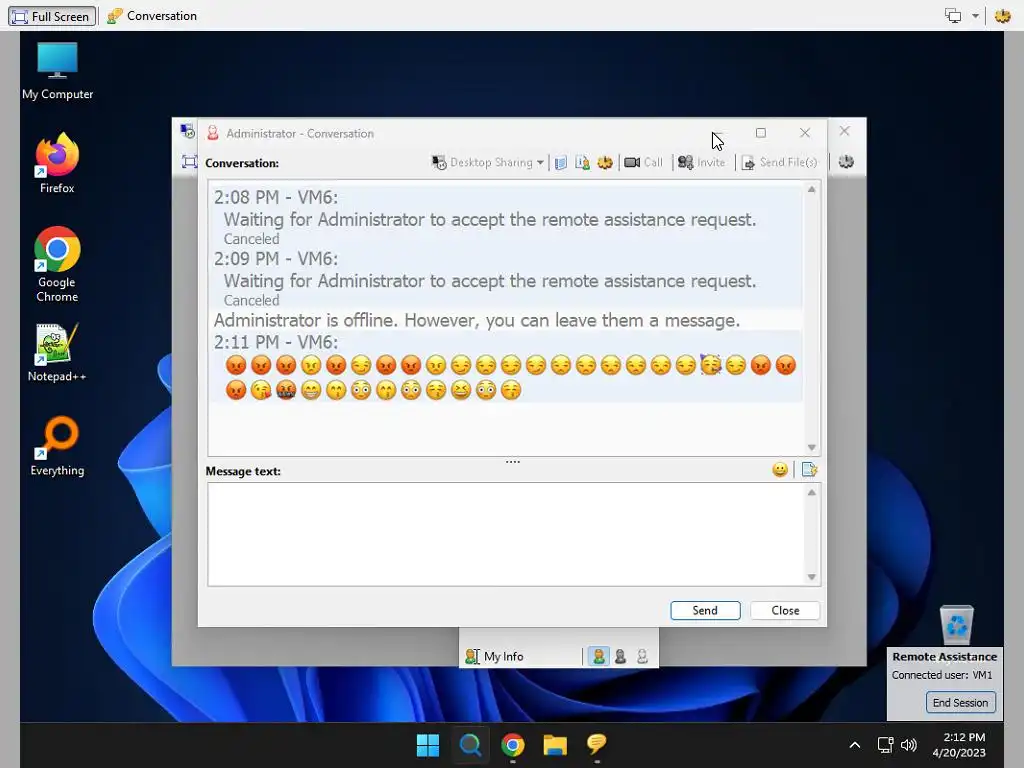The width and height of the screenshot is (1024, 768).
Task: Click End Session in Remote Assistance panel
Action: tap(961, 703)
